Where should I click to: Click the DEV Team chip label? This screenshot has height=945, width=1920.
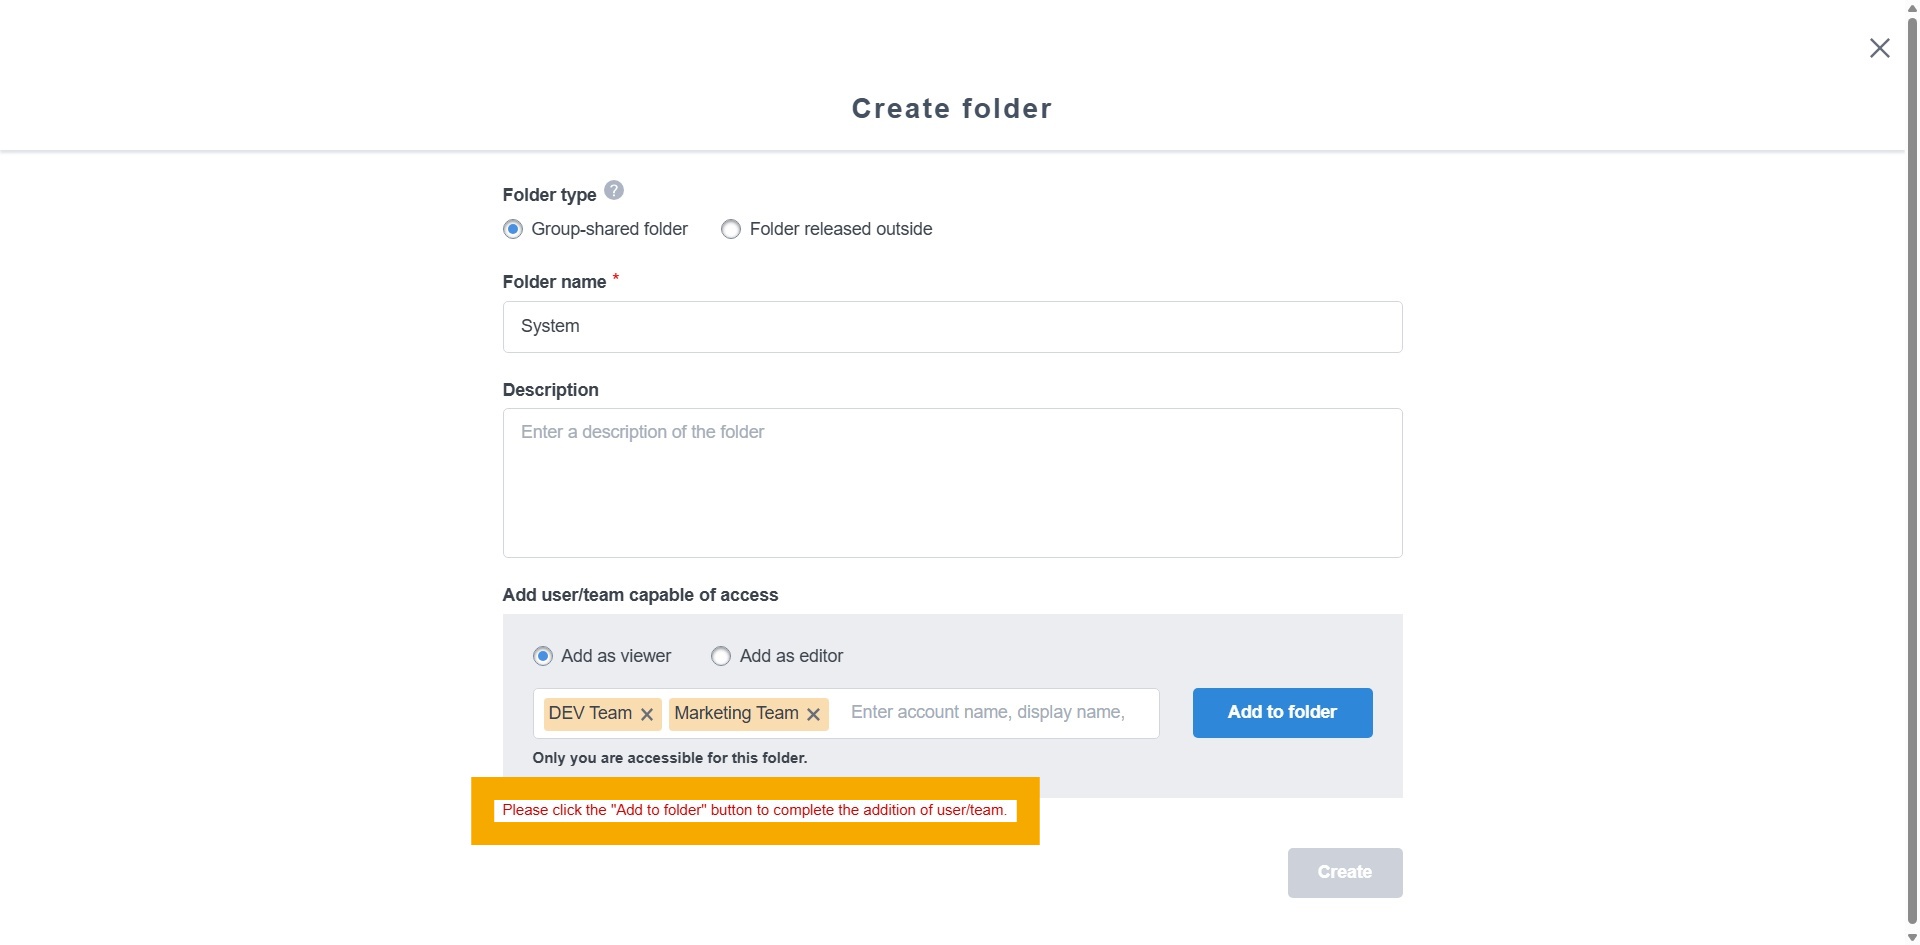pyautogui.click(x=590, y=713)
